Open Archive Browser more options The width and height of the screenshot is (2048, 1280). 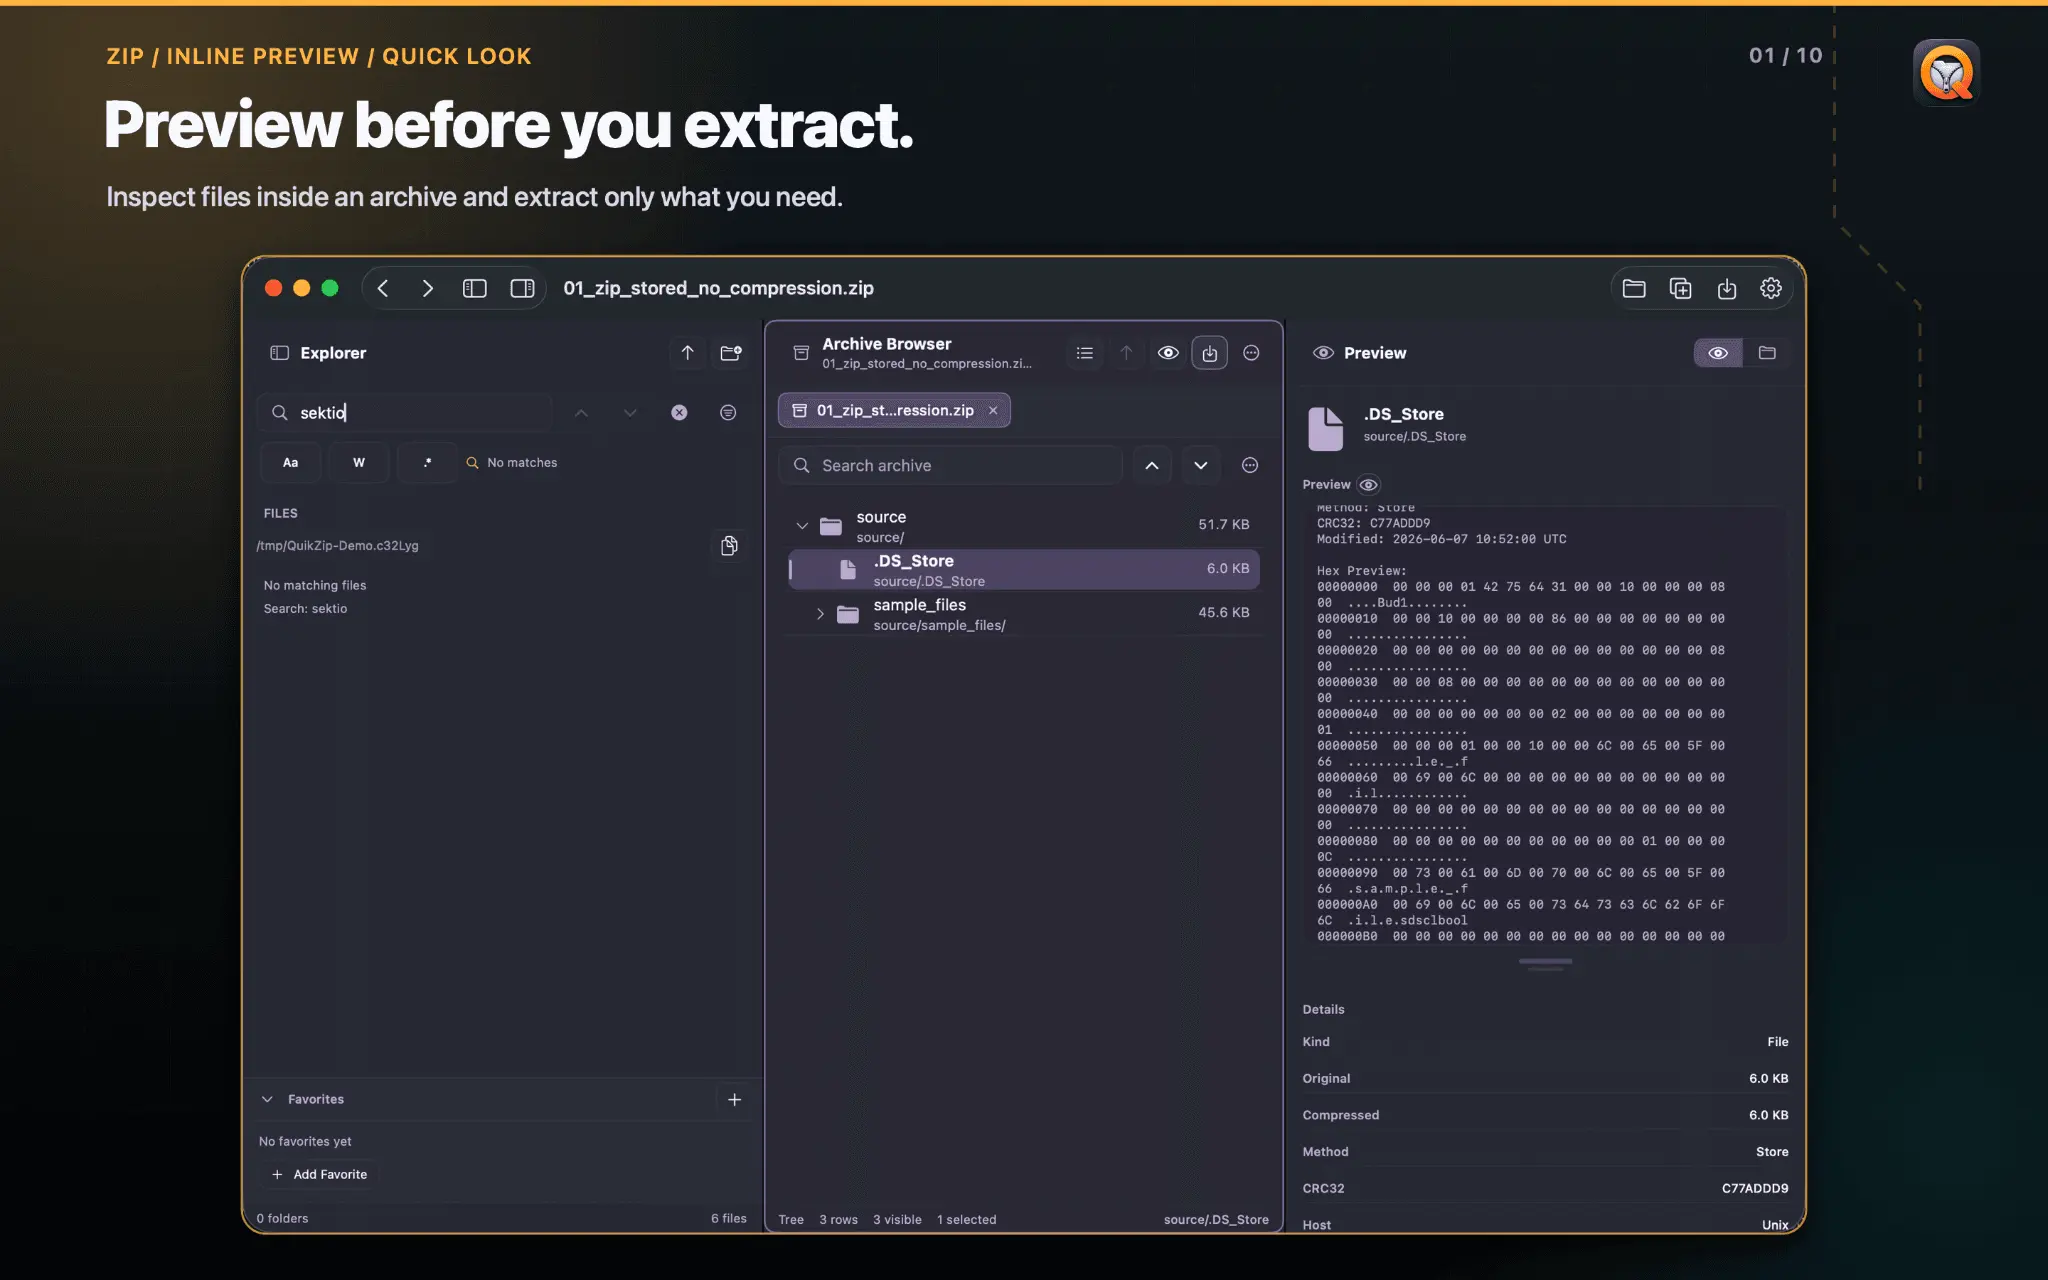click(x=1251, y=353)
